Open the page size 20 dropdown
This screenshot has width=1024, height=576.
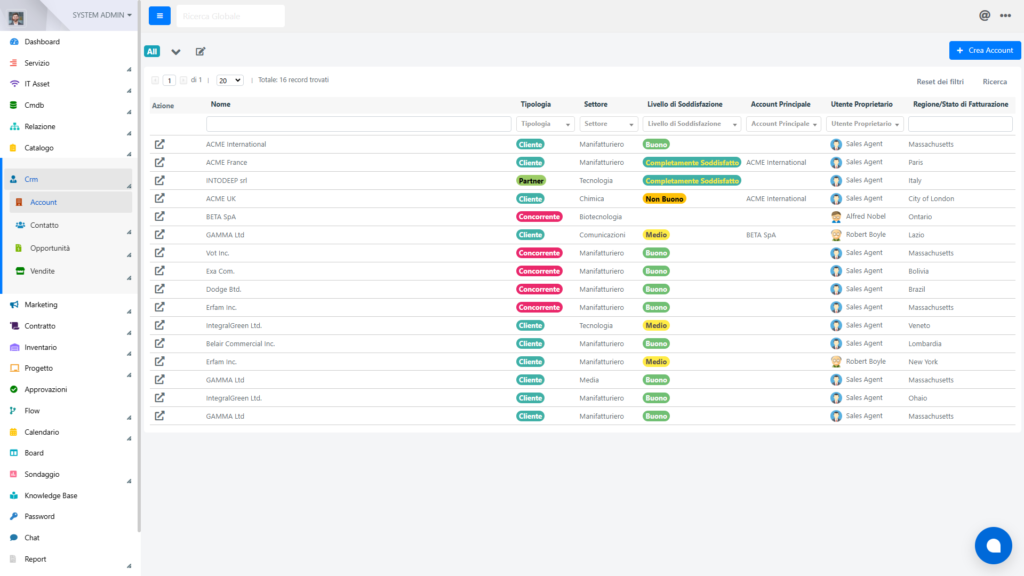pos(229,80)
